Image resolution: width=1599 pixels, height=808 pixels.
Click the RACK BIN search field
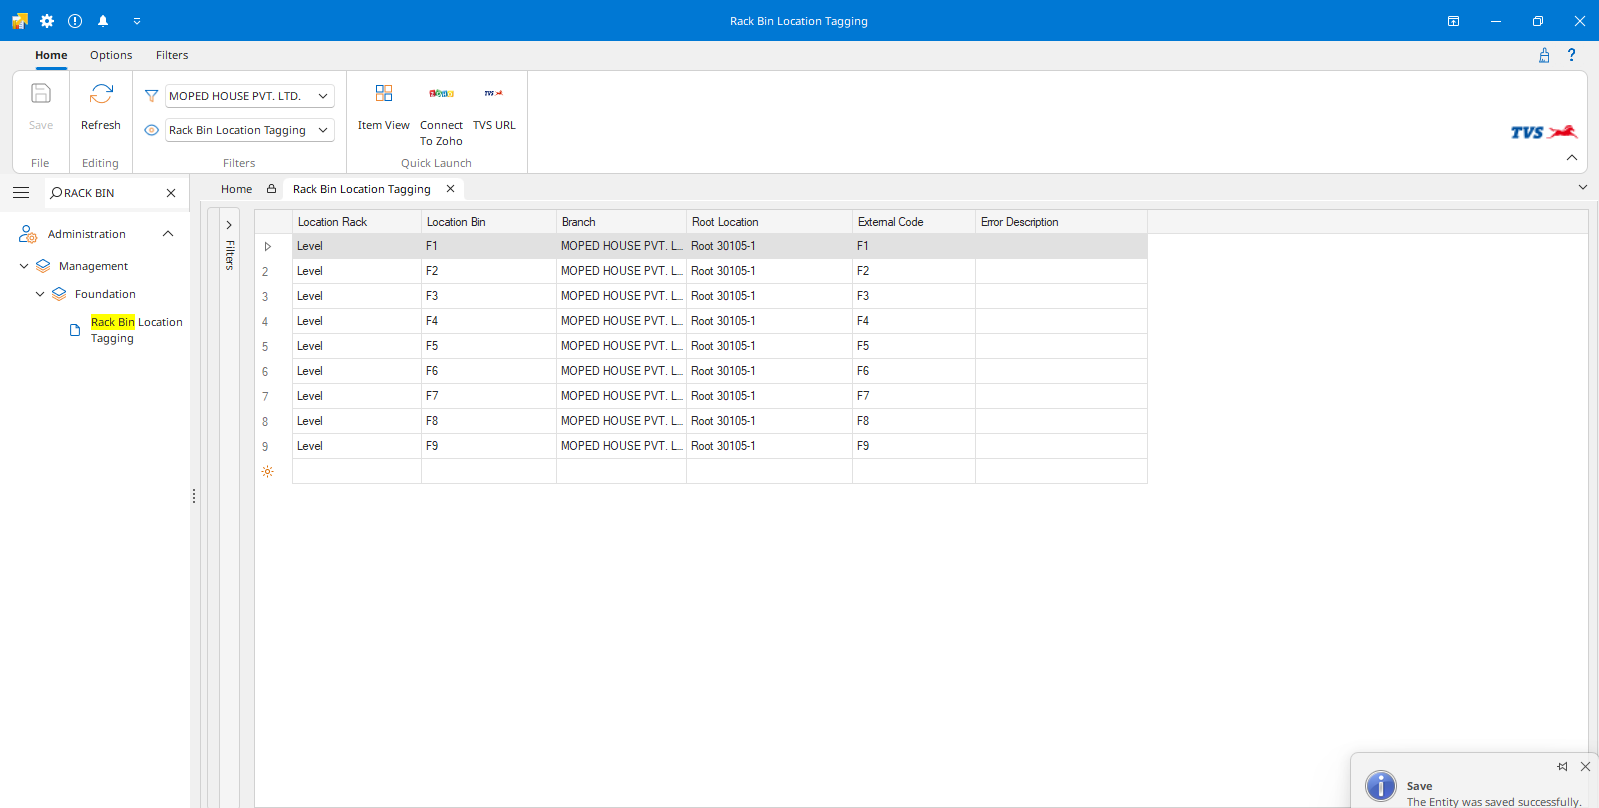point(105,193)
